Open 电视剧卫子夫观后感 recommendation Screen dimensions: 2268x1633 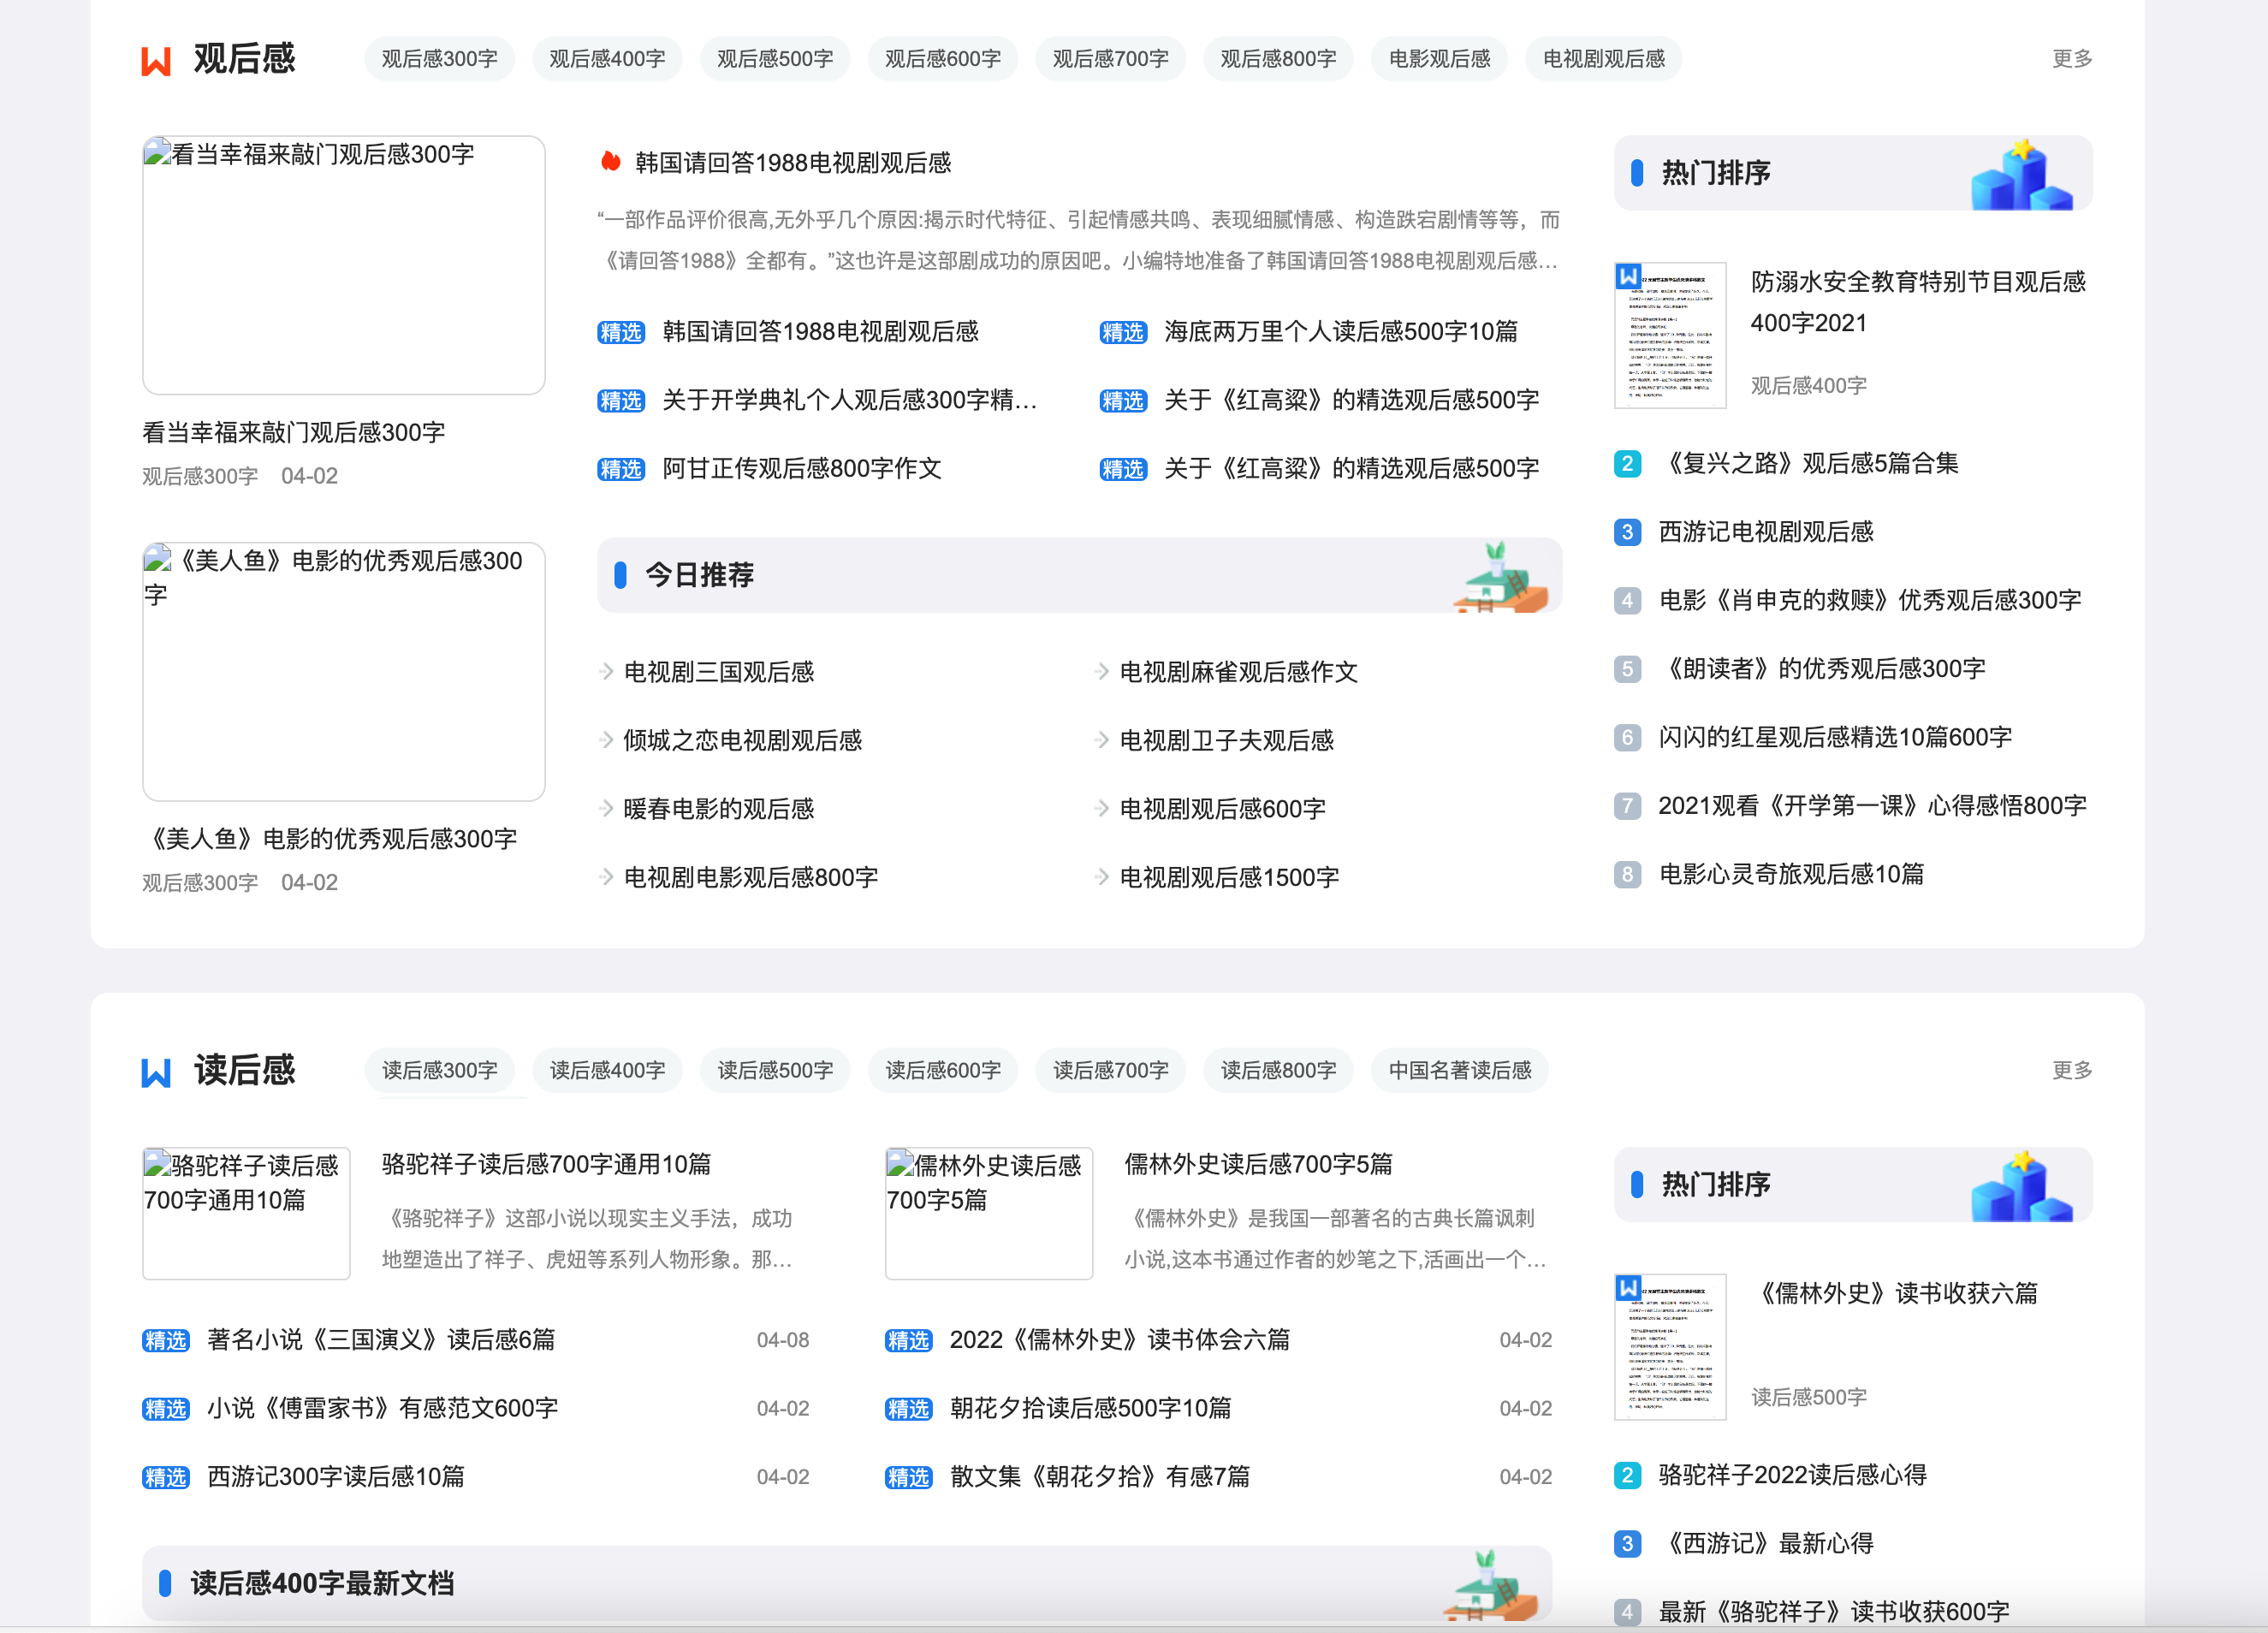1226,740
